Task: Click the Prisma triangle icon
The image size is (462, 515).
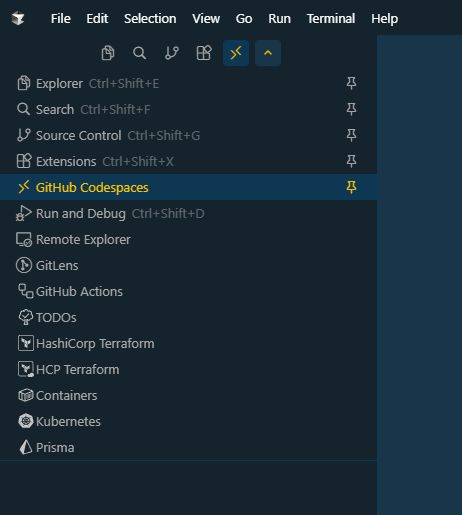Action: pos(26,447)
